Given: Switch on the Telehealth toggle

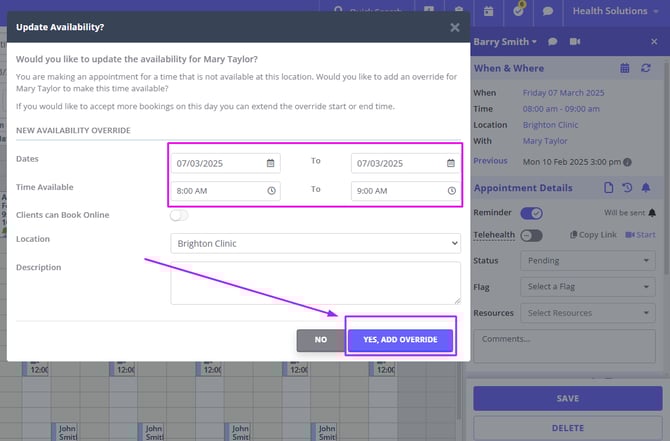Looking at the screenshot, I should (531, 235).
